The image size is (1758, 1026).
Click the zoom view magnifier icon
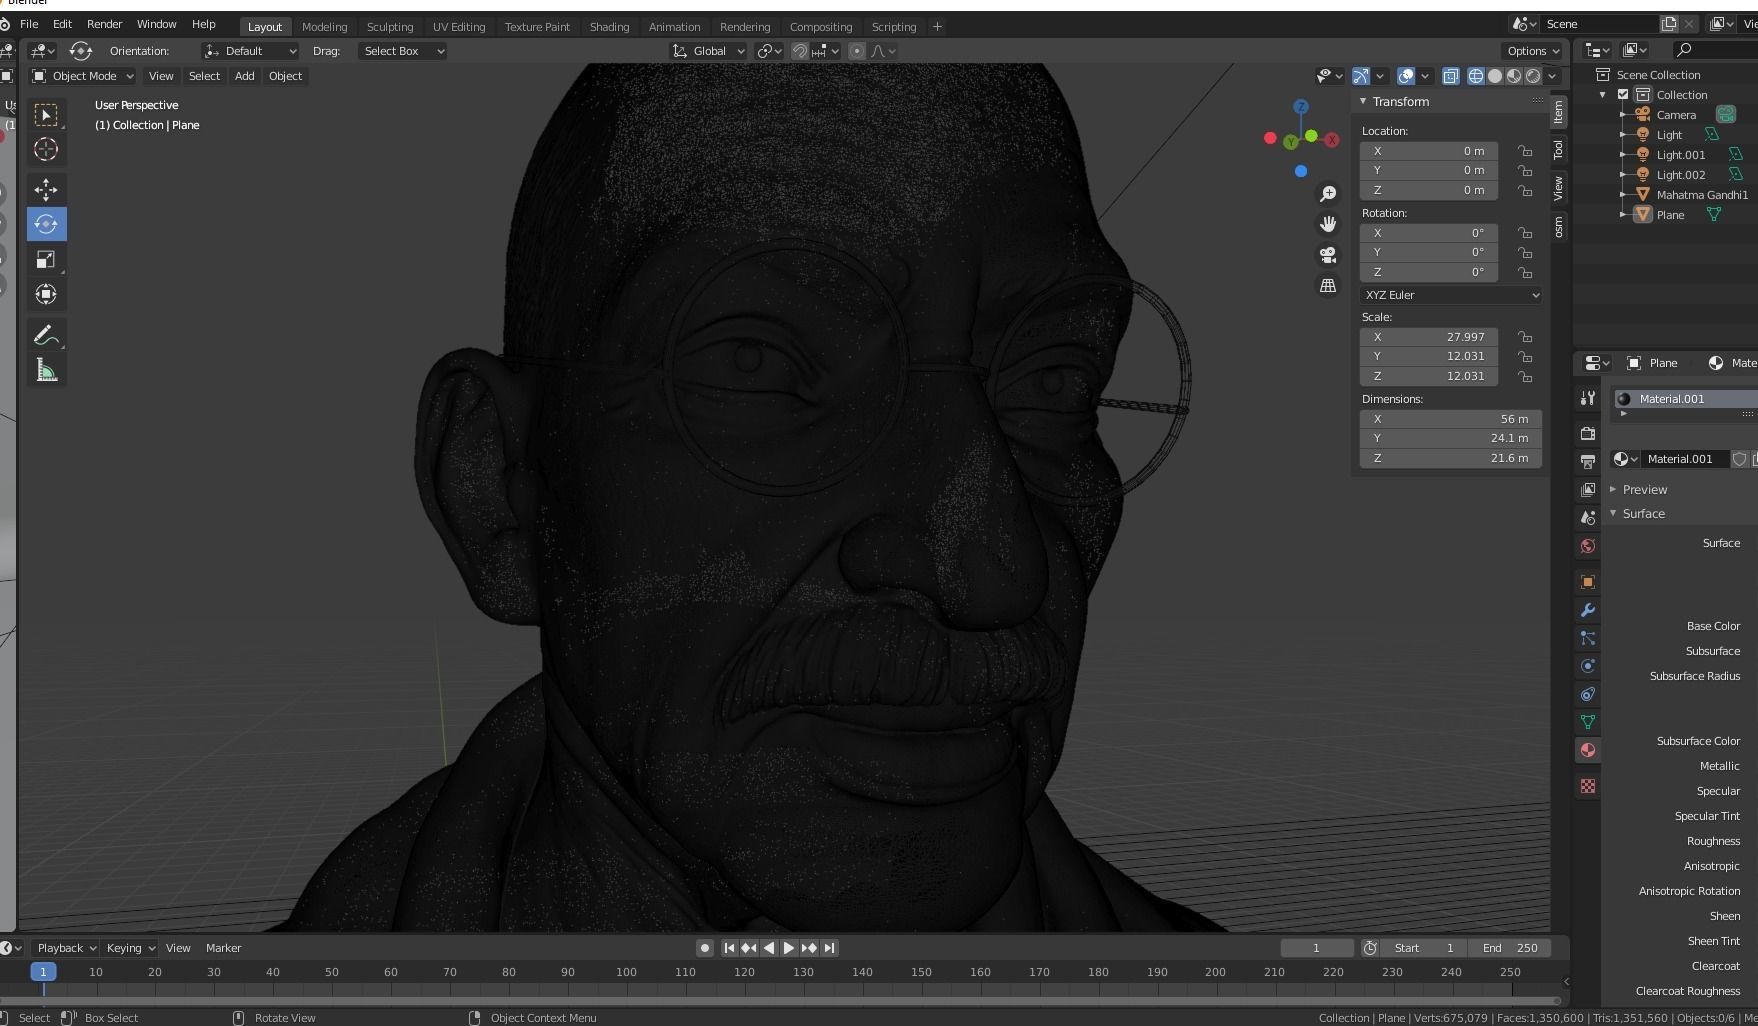(x=1328, y=194)
